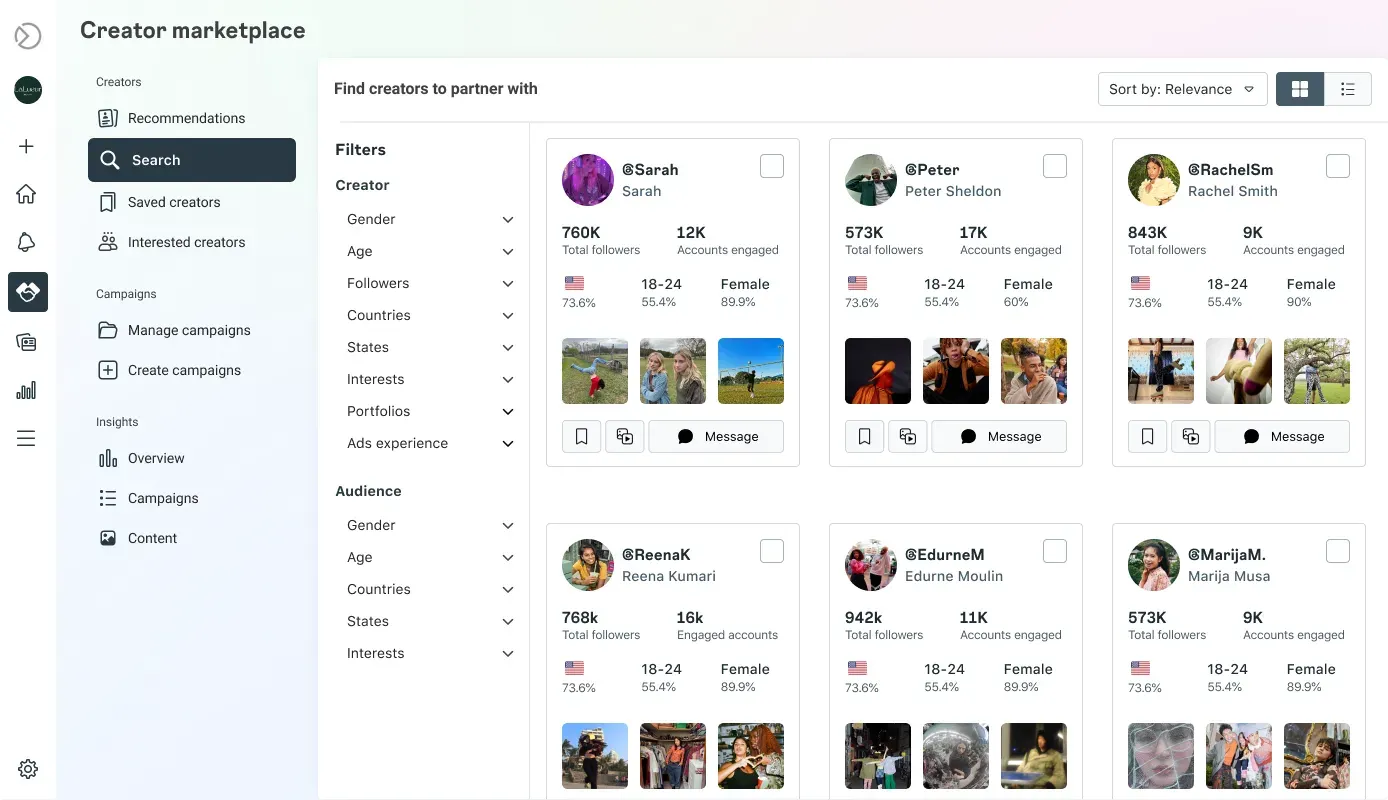Expand the Creator Followers filter

[x=430, y=283]
